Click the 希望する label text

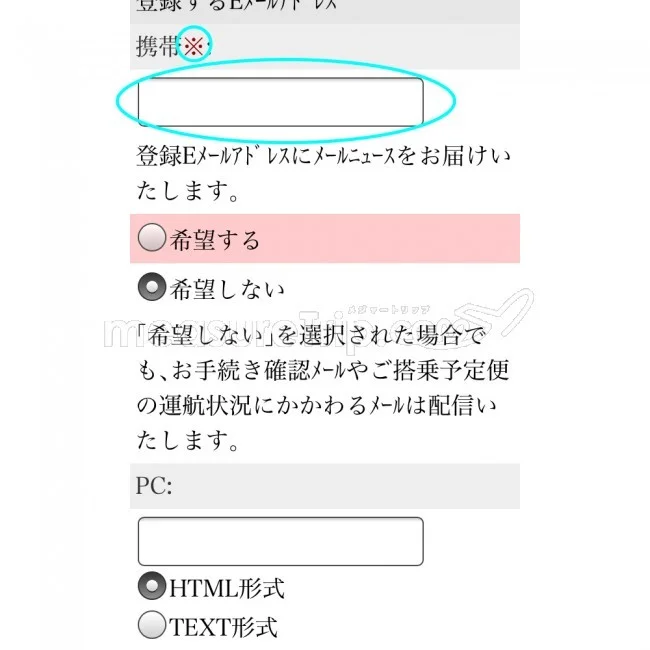215,239
